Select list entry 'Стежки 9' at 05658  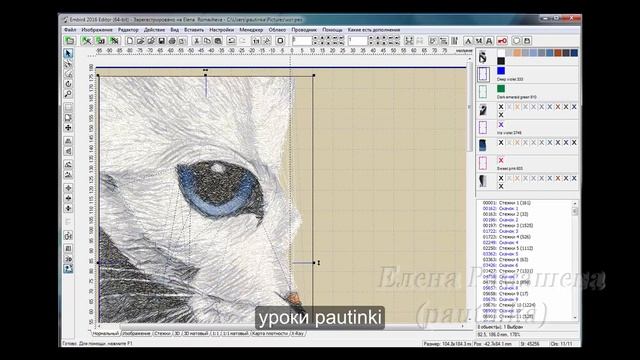point(505,293)
